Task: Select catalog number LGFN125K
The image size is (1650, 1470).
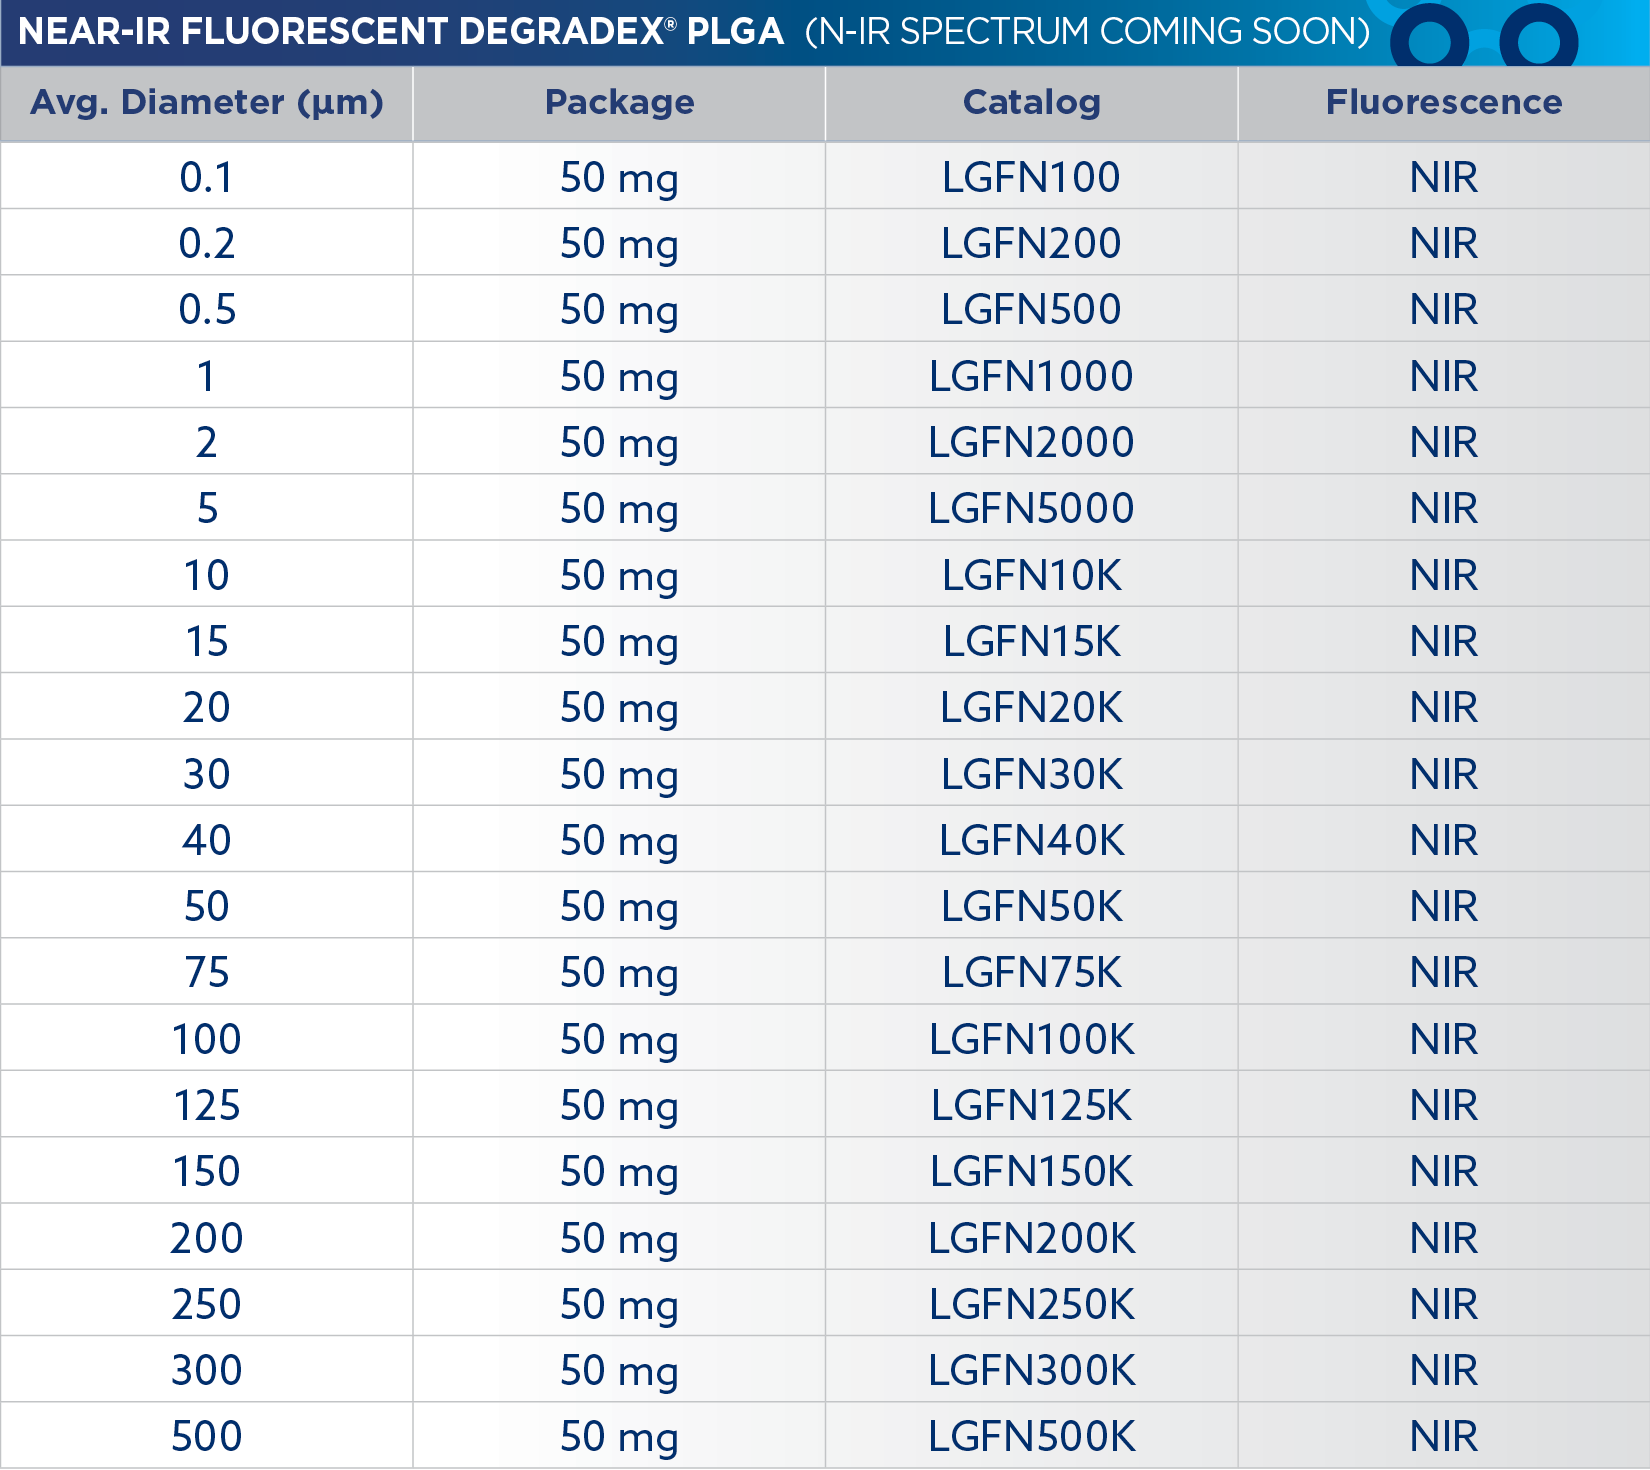Action: coord(1031,1105)
